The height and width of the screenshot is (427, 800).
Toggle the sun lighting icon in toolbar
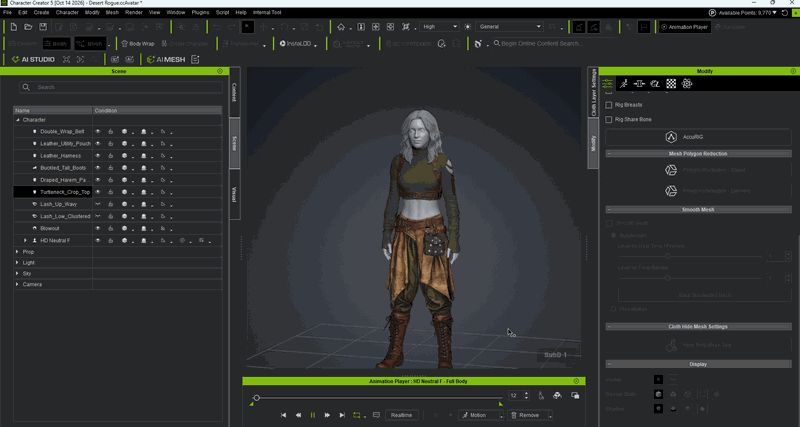468,27
